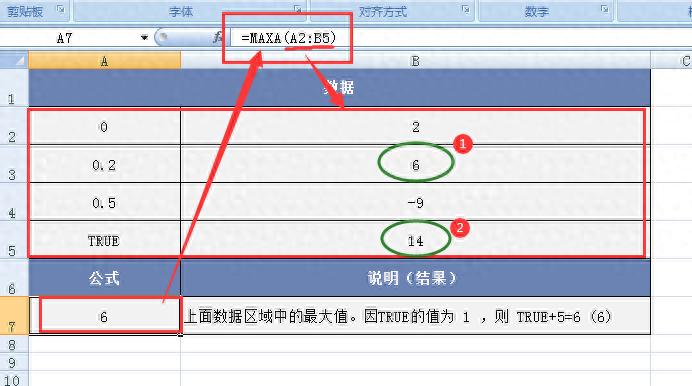
Task: Select cell B3 containing 6
Action: 415,164
